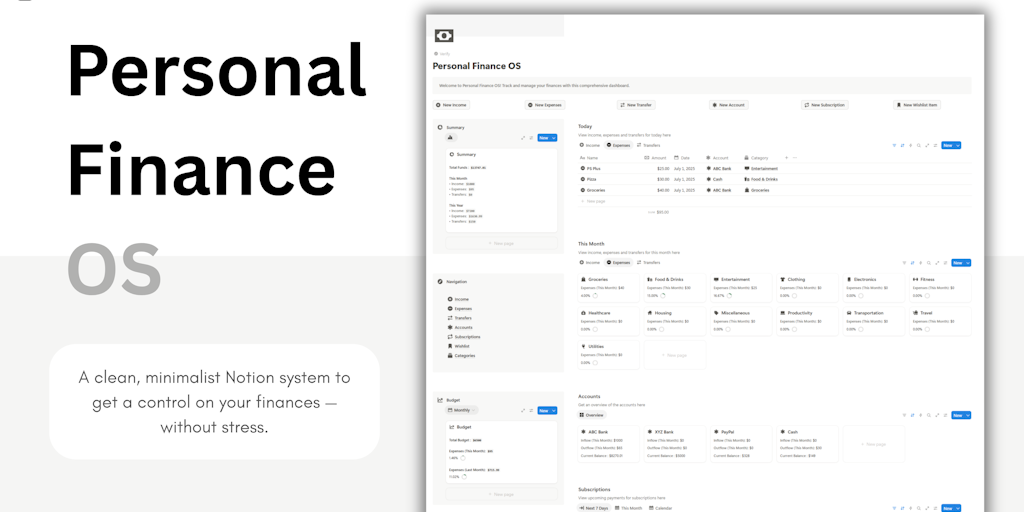Click sort icon in Today section toolbar
Viewport: 1024px width, 512px height.
pyautogui.click(x=903, y=146)
